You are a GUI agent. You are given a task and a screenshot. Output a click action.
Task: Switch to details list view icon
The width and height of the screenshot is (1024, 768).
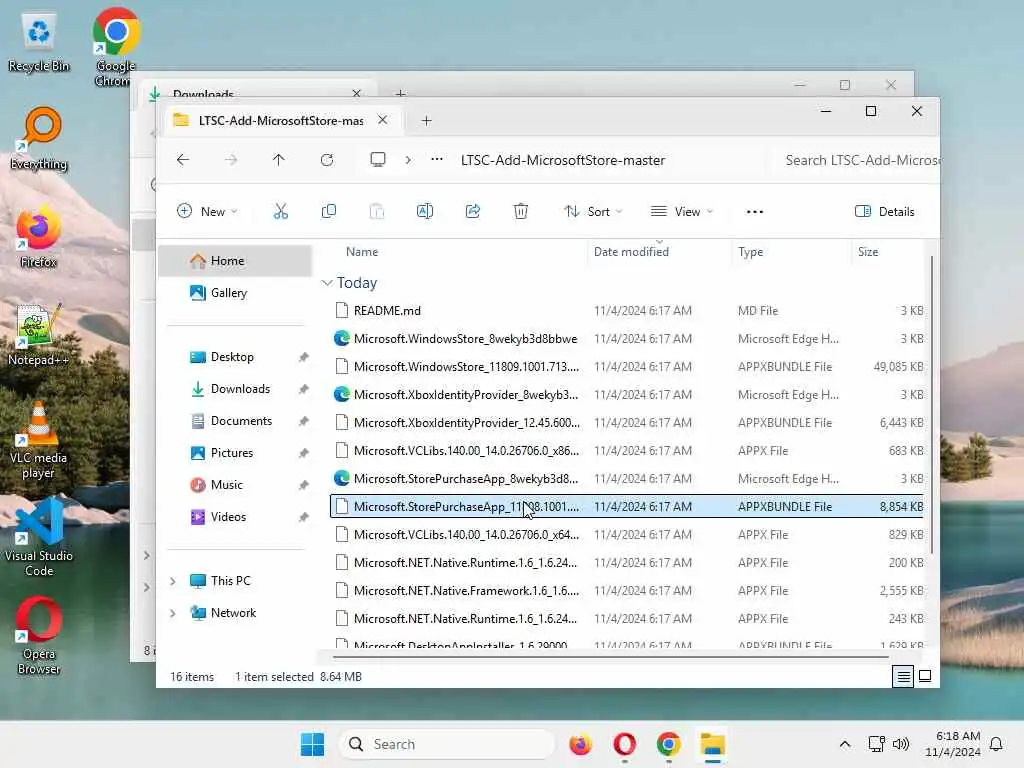903,677
